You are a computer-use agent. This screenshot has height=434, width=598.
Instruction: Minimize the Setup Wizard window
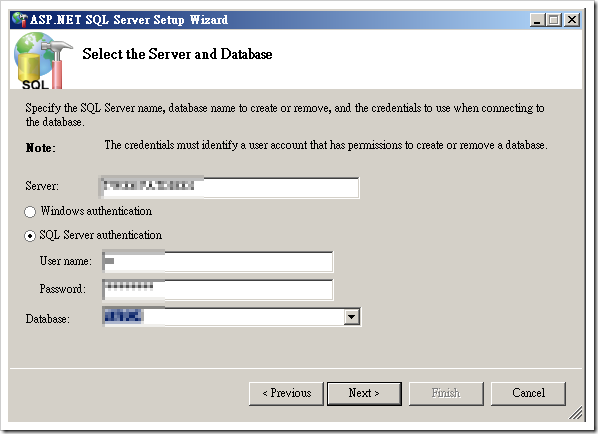click(537, 20)
